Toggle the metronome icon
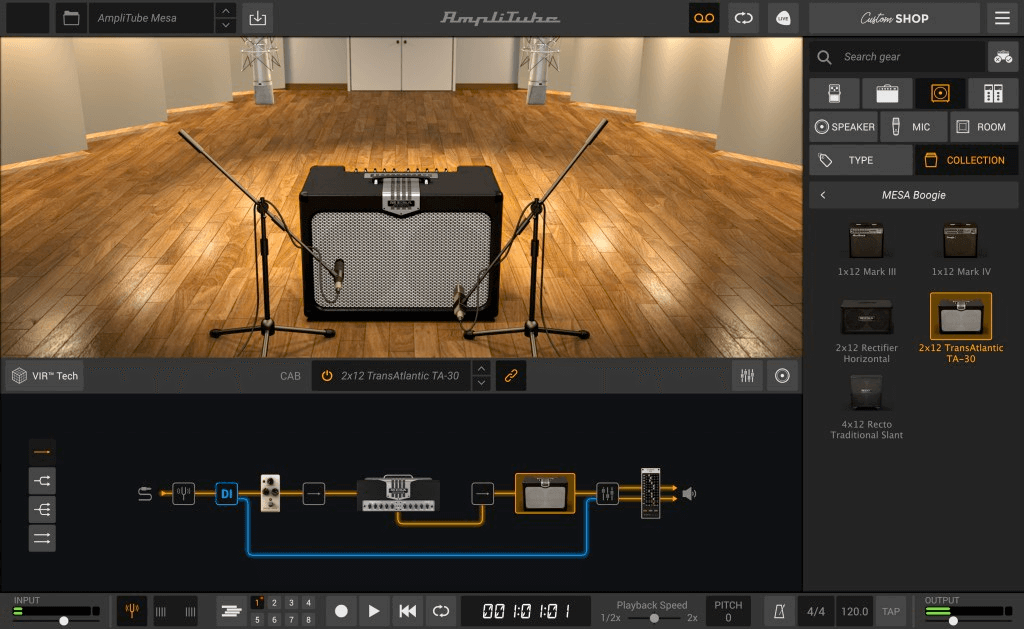The width and height of the screenshot is (1024, 629). (779, 611)
